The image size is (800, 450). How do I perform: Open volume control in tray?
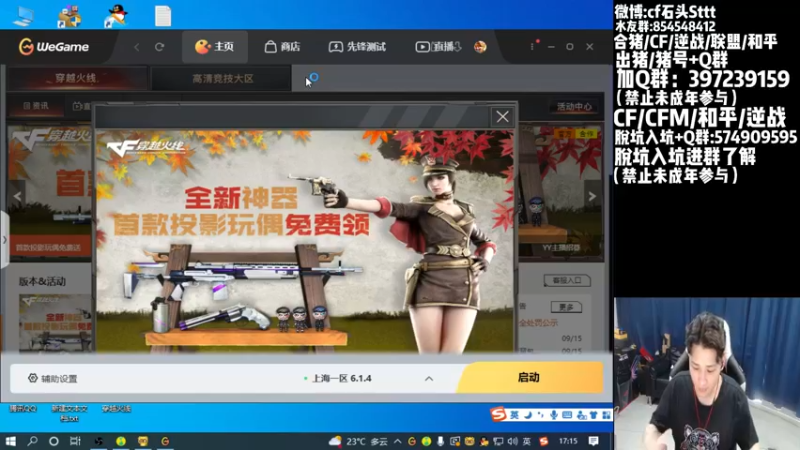pyautogui.click(x=512, y=441)
